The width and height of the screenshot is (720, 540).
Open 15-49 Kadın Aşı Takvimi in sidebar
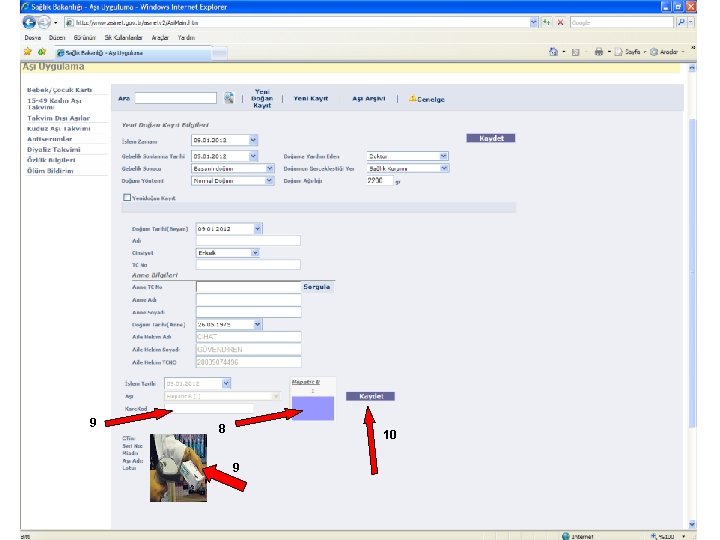pyautogui.click(x=54, y=104)
